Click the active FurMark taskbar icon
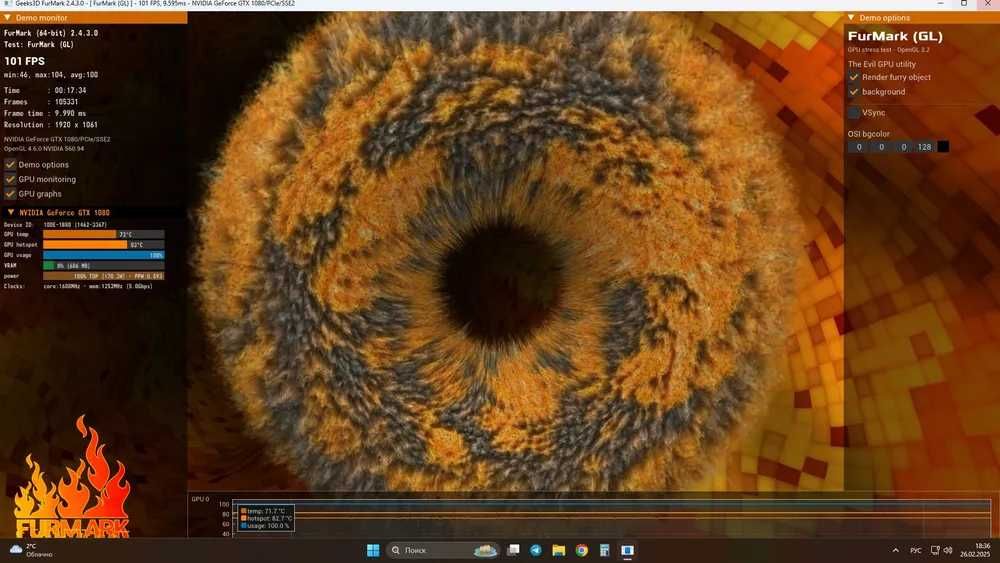 pyautogui.click(x=627, y=550)
